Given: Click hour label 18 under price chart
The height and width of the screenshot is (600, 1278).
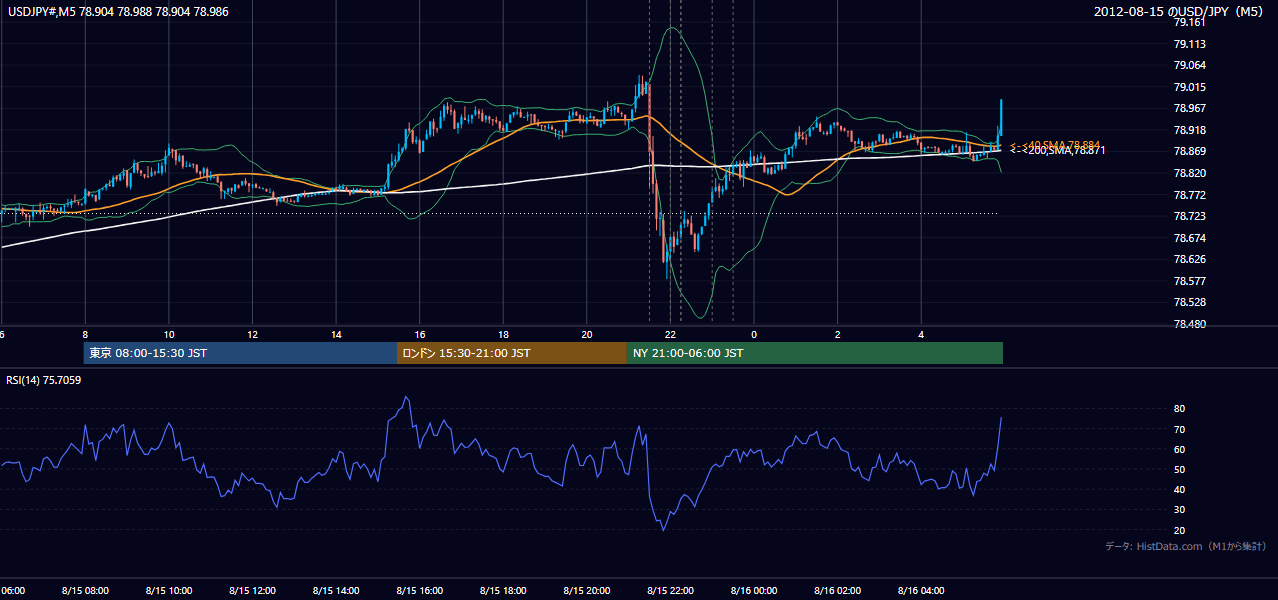Looking at the screenshot, I should [504, 335].
